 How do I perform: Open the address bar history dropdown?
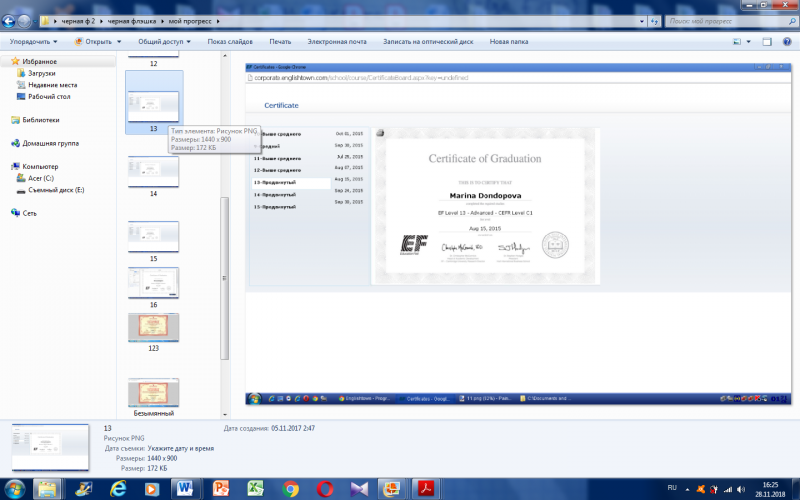[x=642, y=21]
